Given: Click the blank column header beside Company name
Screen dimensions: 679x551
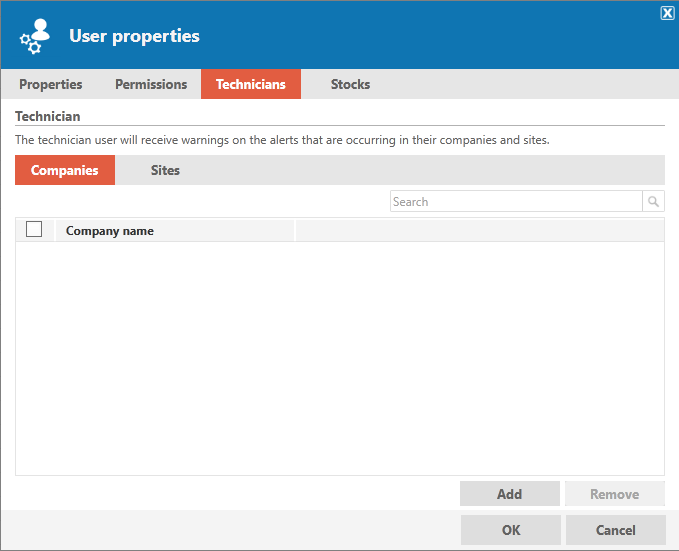Looking at the screenshot, I should [480, 230].
